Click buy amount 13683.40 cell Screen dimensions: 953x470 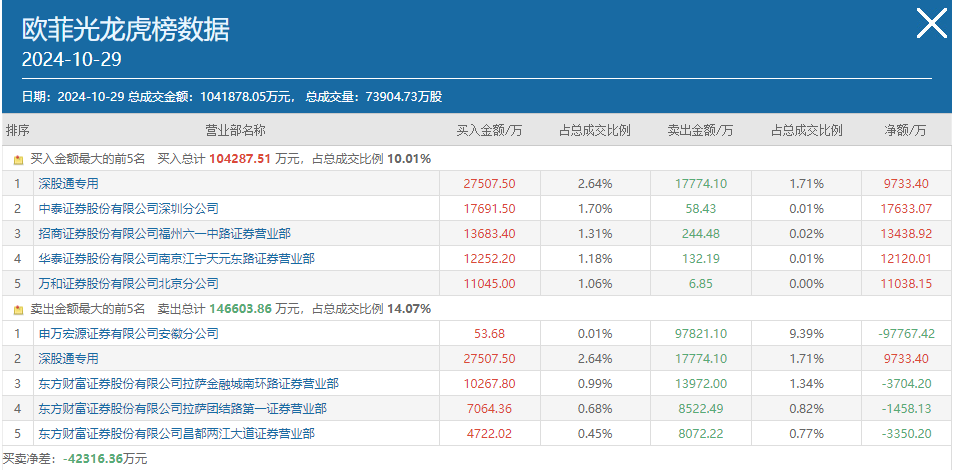(x=489, y=233)
